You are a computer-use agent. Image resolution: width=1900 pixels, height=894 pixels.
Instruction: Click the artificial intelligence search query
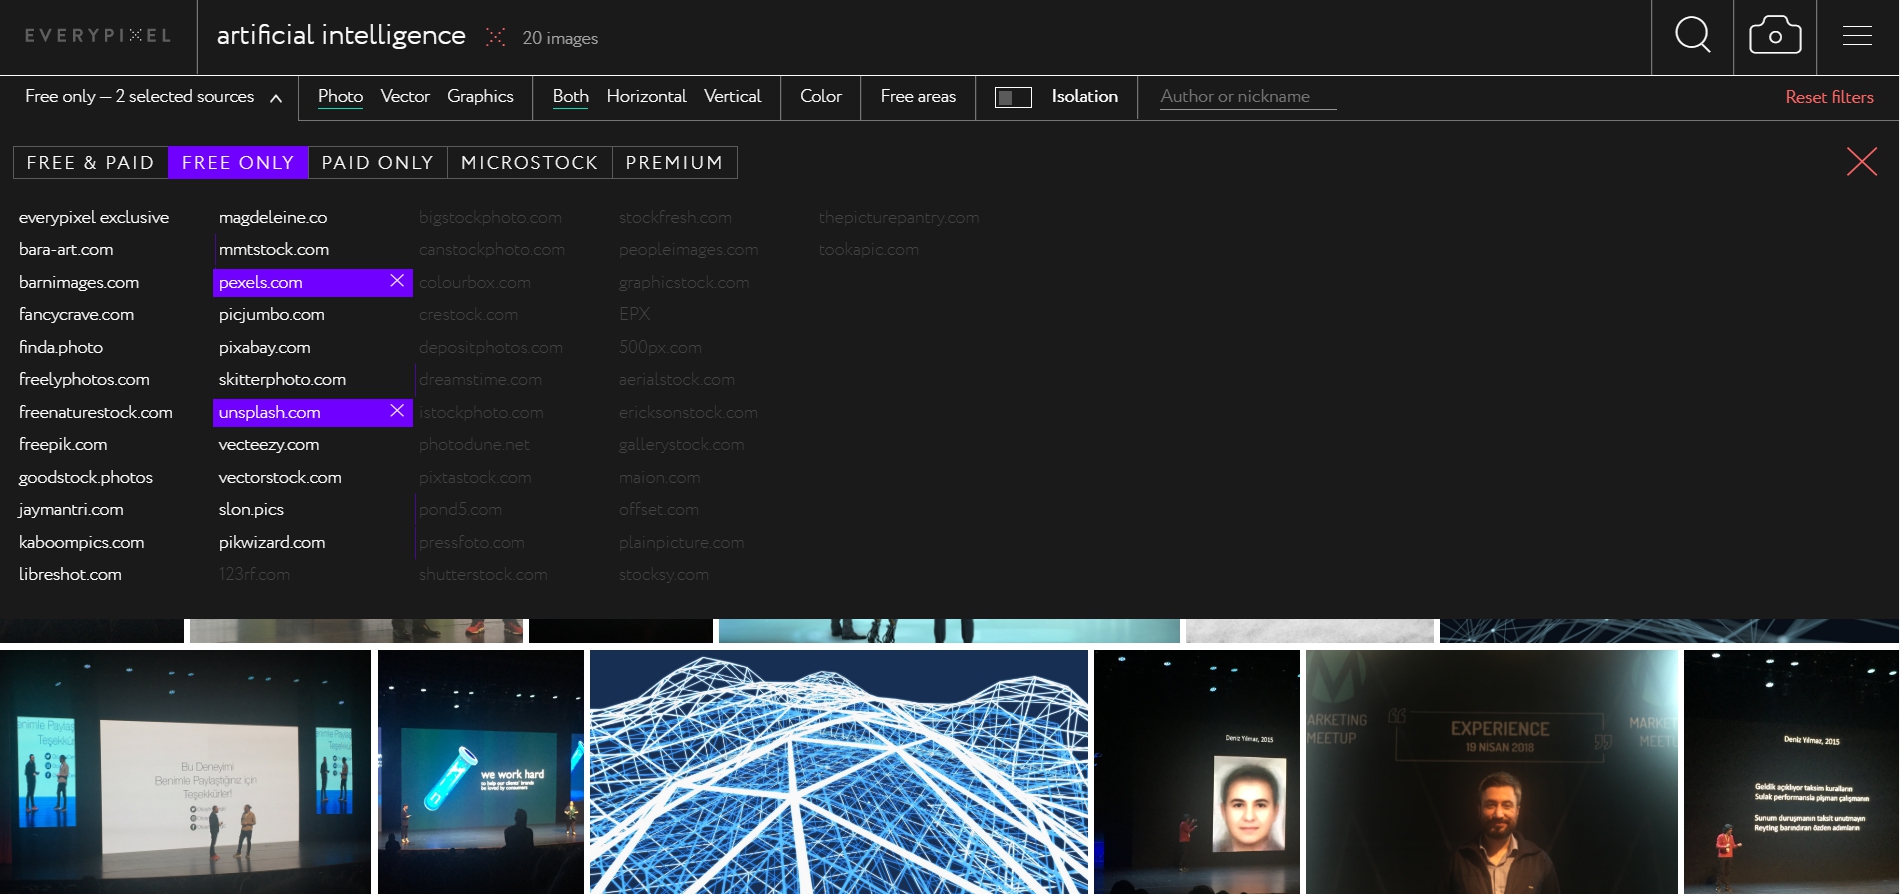(341, 36)
